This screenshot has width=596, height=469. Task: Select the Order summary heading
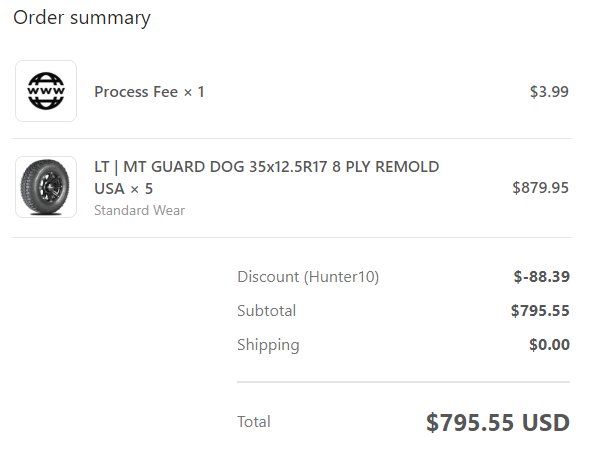pos(82,18)
